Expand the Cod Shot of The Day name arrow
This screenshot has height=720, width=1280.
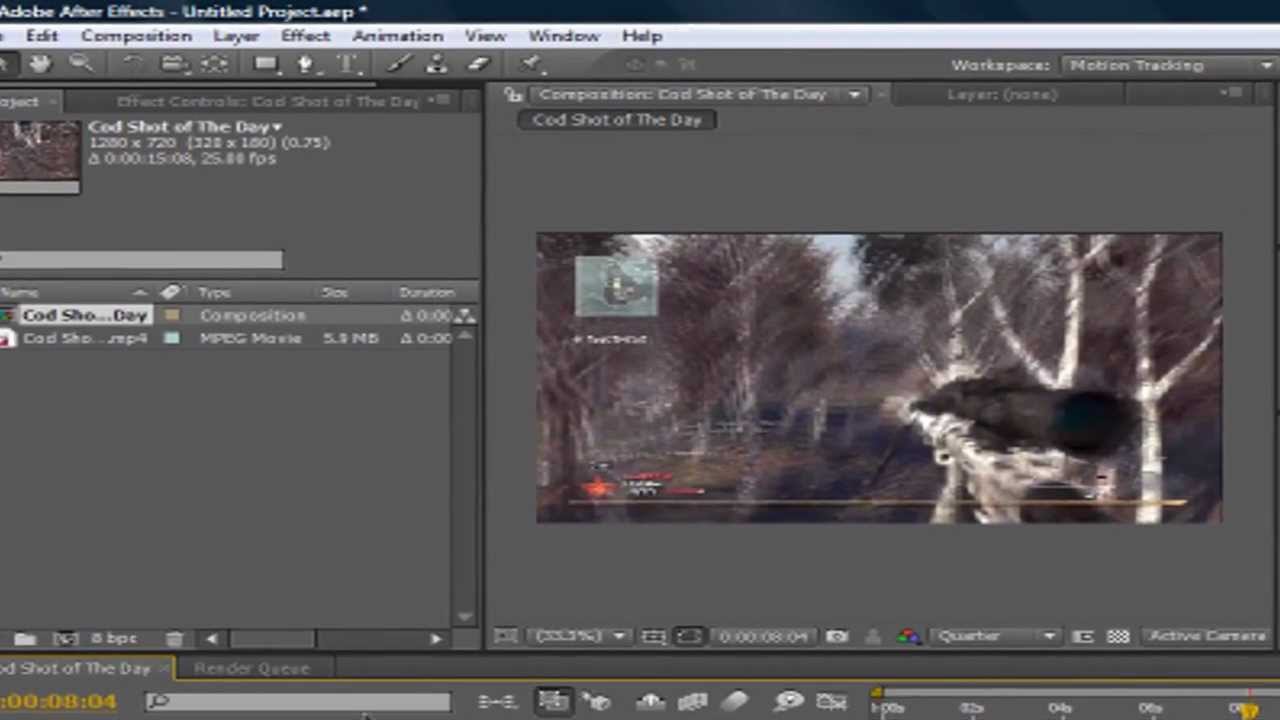tap(277, 127)
